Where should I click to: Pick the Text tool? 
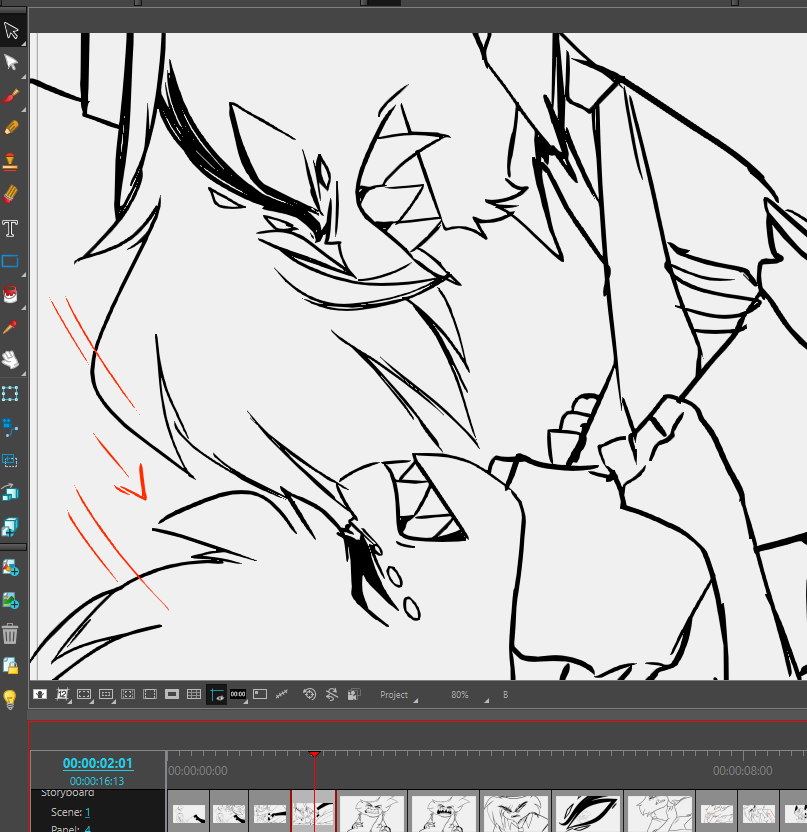click(11, 228)
